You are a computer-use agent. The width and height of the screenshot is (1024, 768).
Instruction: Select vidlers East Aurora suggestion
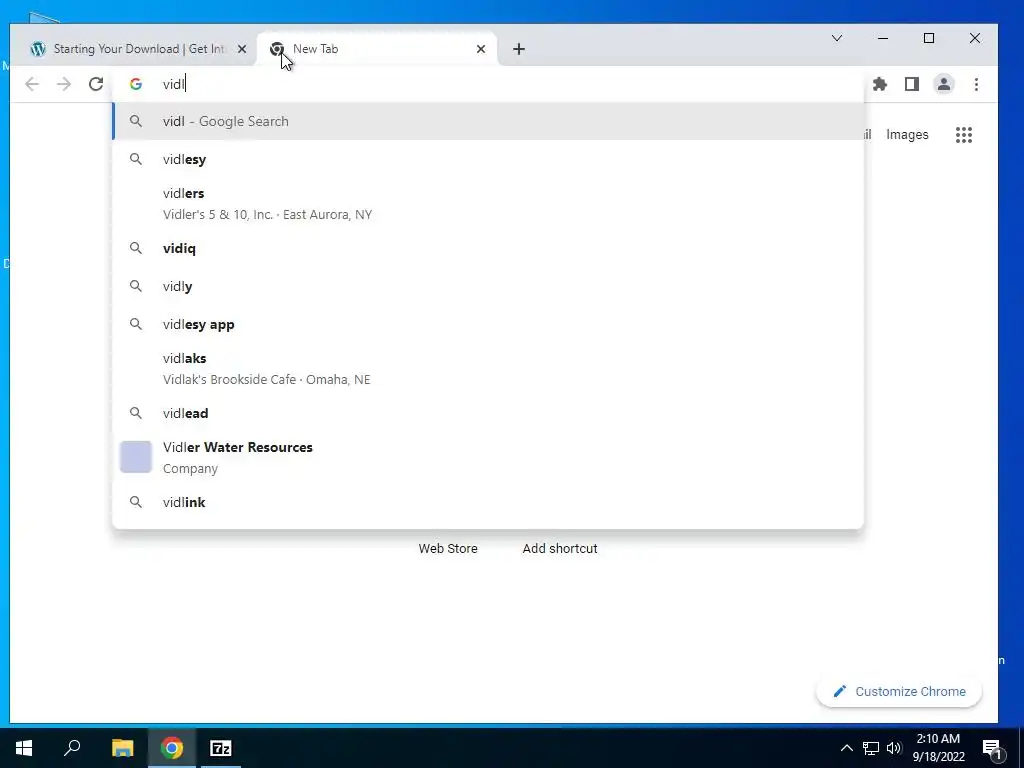488,204
